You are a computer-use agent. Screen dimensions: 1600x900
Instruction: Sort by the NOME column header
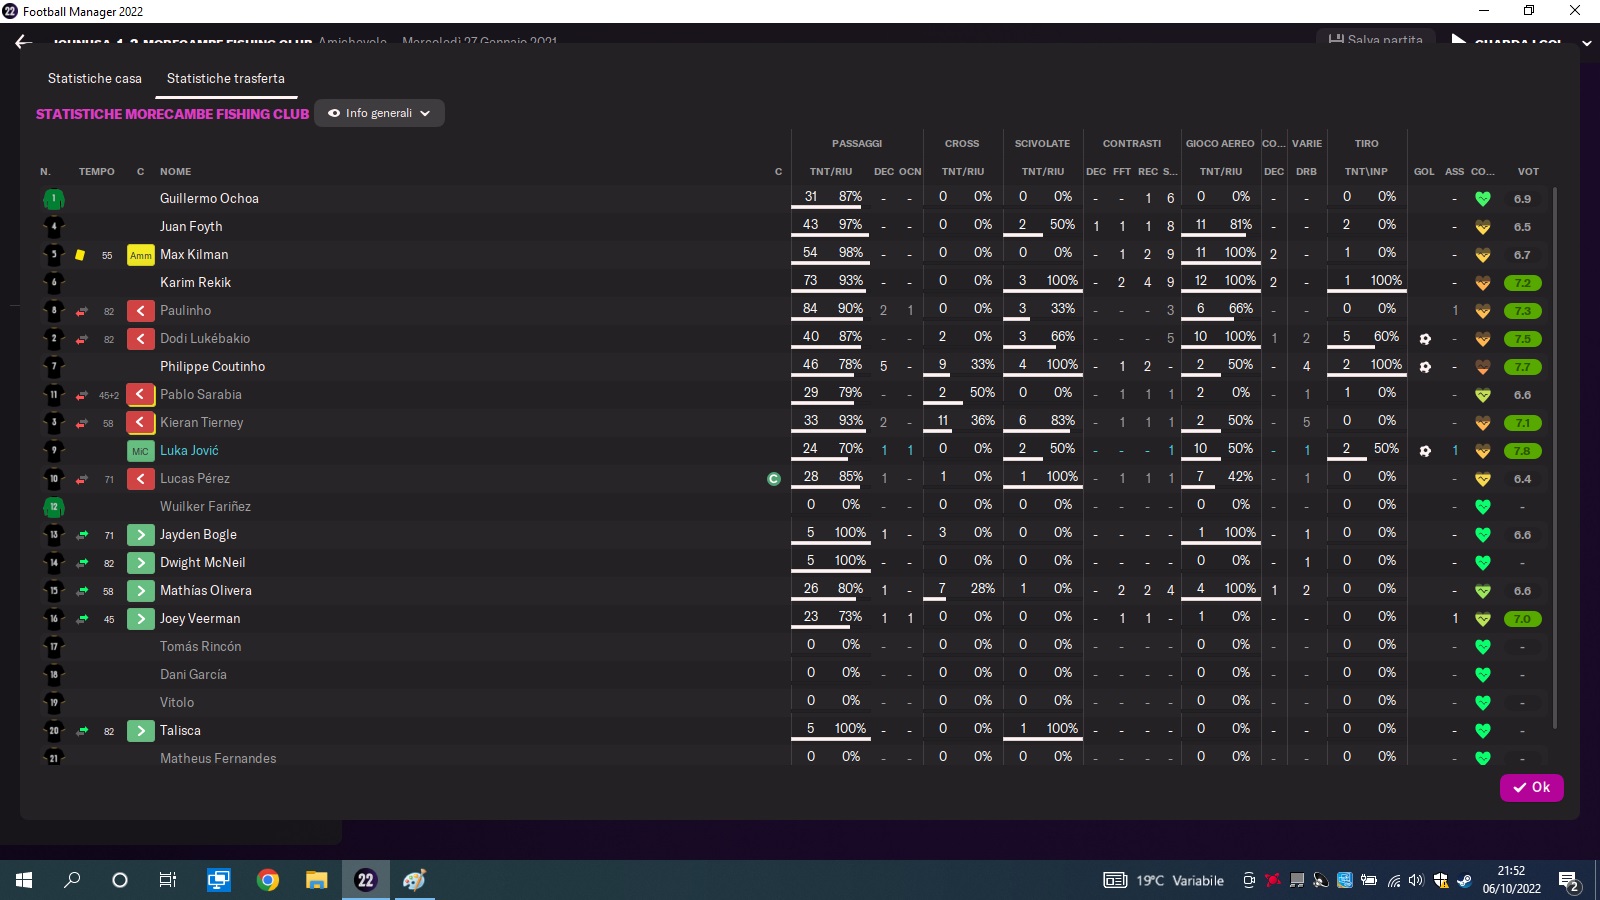[175, 172]
